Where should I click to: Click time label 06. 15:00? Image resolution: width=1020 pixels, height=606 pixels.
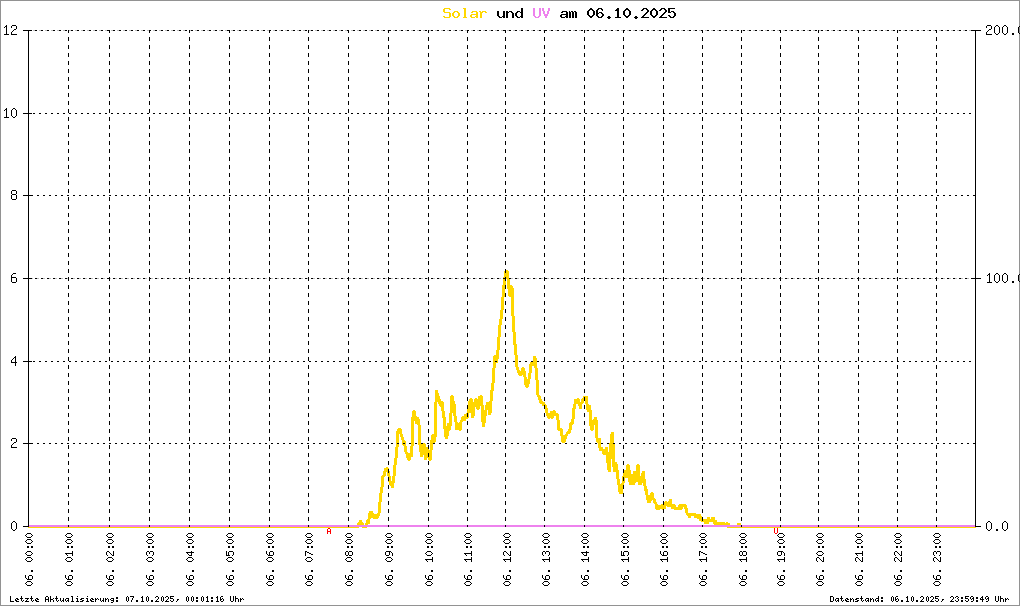[x=623, y=559]
